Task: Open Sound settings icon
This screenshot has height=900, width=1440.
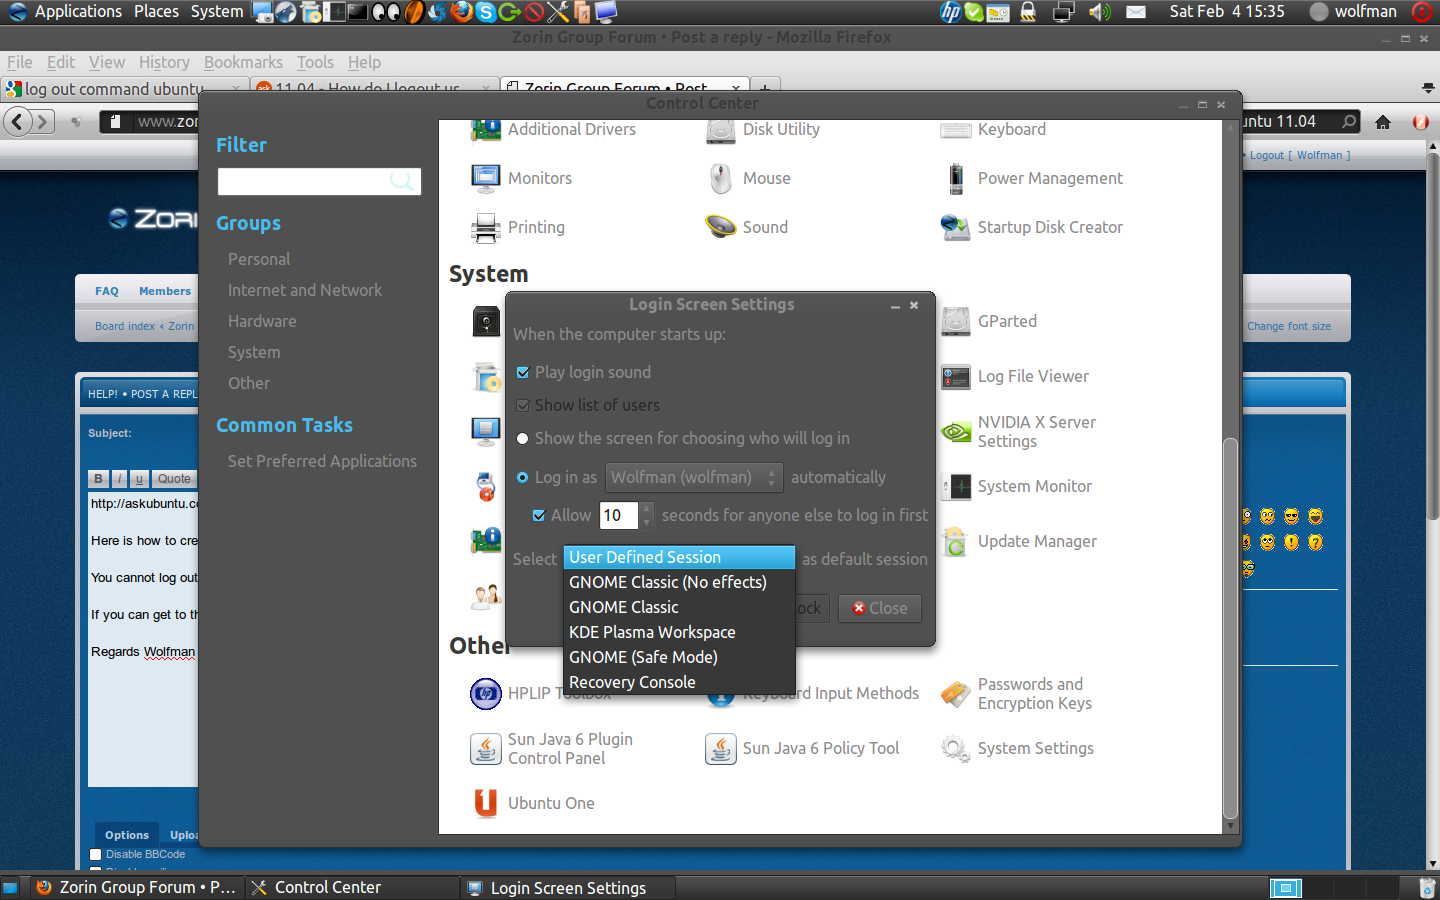Action: [721, 227]
